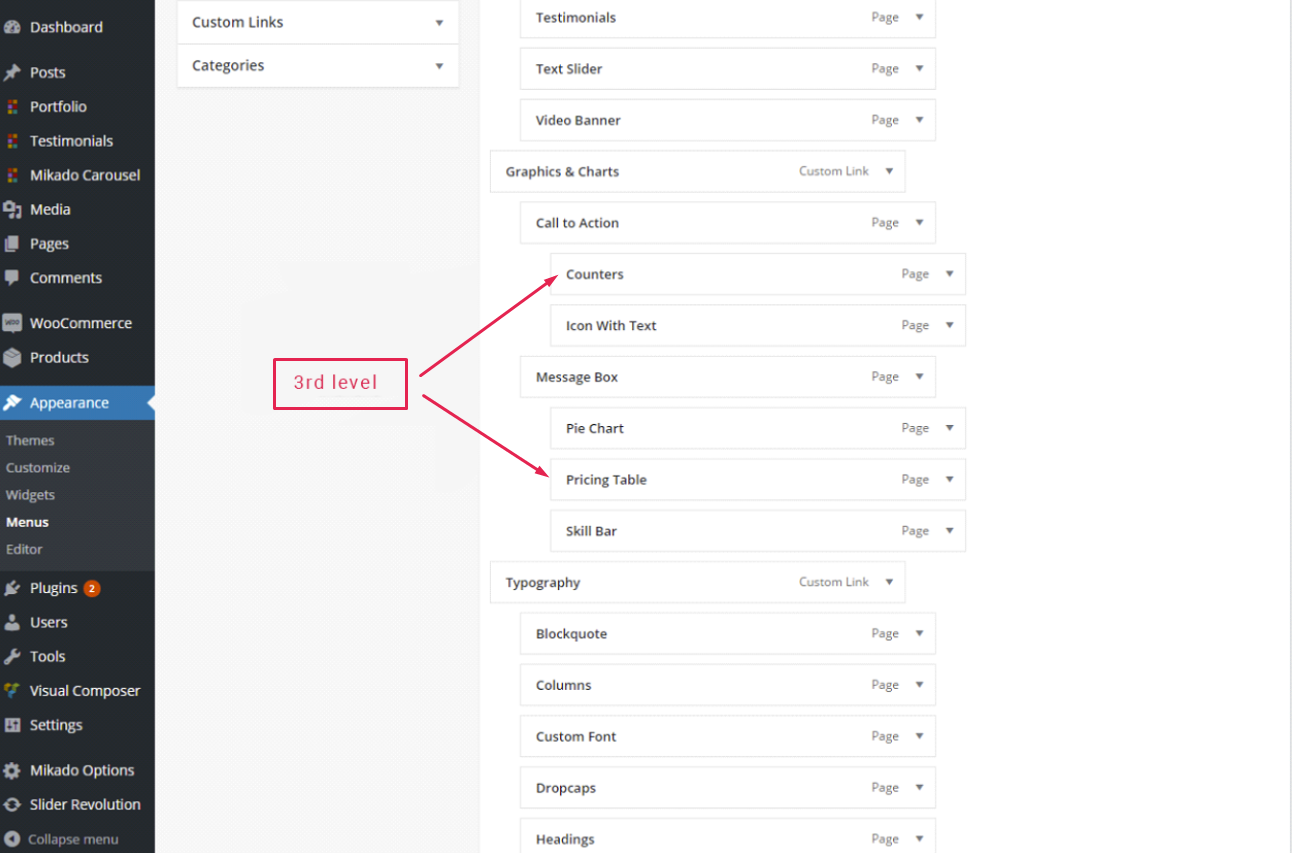This screenshot has width=1292, height=853.
Task: Expand the Message Box item arrow
Action: (x=919, y=377)
